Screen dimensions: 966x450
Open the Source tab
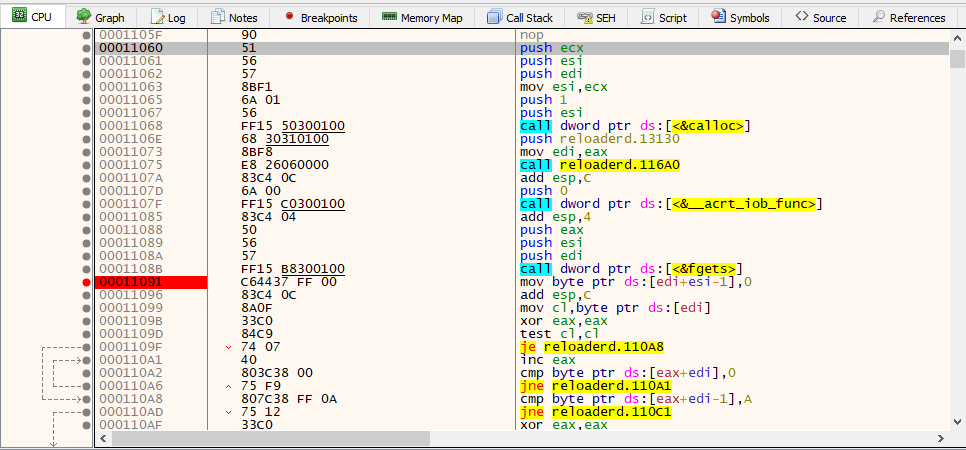click(x=821, y=17)
